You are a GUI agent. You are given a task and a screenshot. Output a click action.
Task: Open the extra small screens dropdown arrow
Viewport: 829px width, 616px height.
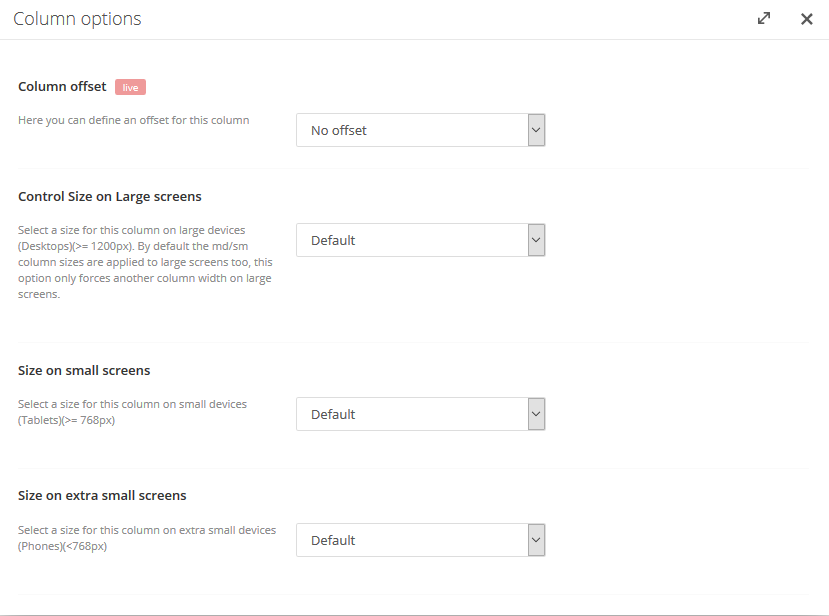tap(536, 540)
